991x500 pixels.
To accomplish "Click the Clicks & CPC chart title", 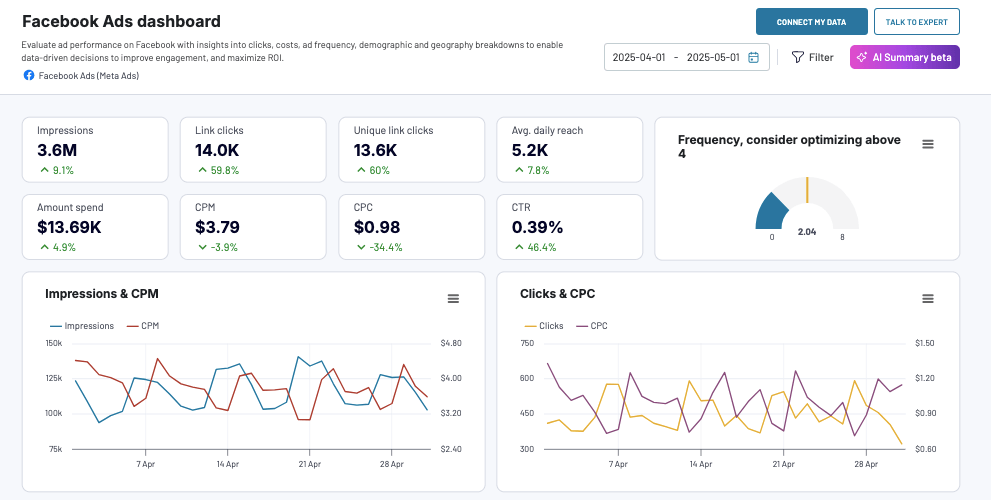I will coord(557,294).
